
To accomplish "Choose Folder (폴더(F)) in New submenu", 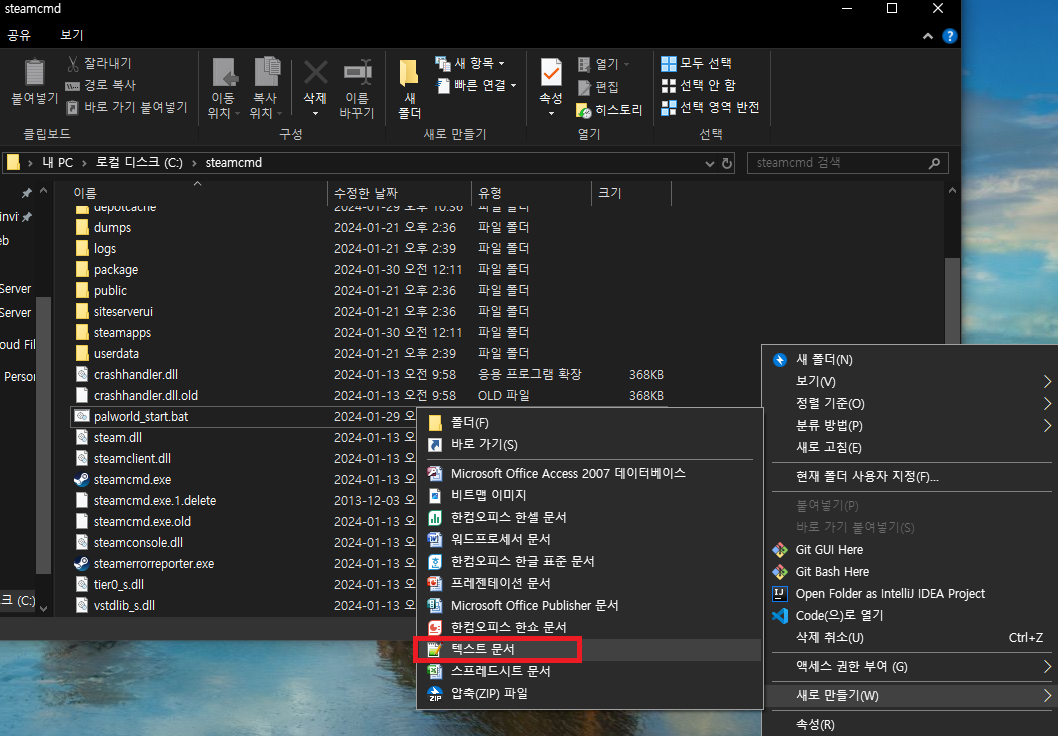I will coord(590,423).
